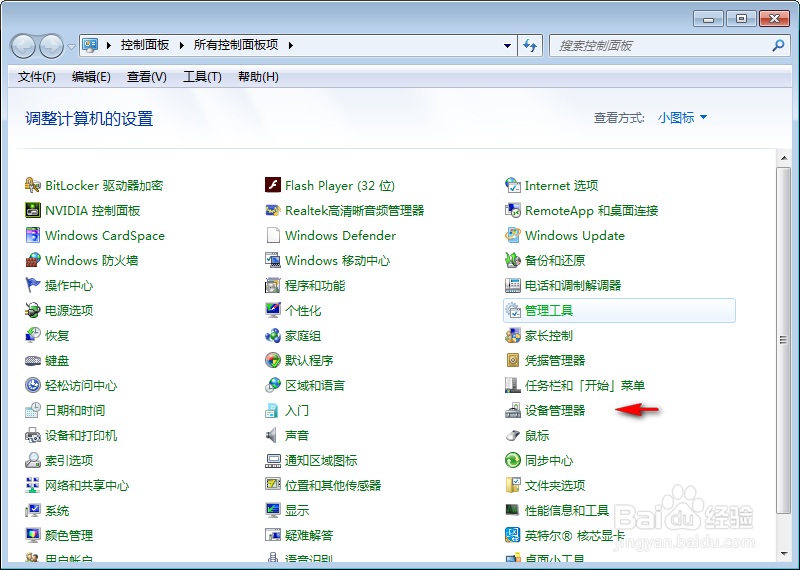Expand the arrow after 所有控制面板项 breadcrumb
Image resolution: width=800 pixels, height=570 pixels.
coord(291,45)
